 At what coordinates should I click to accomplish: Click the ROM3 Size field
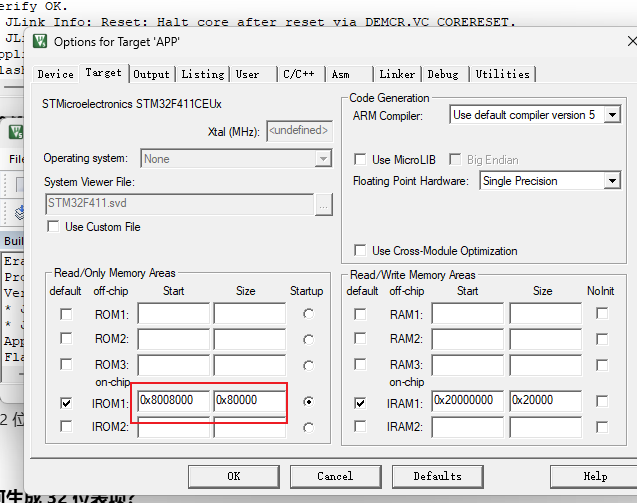click(x=249, y=365)
